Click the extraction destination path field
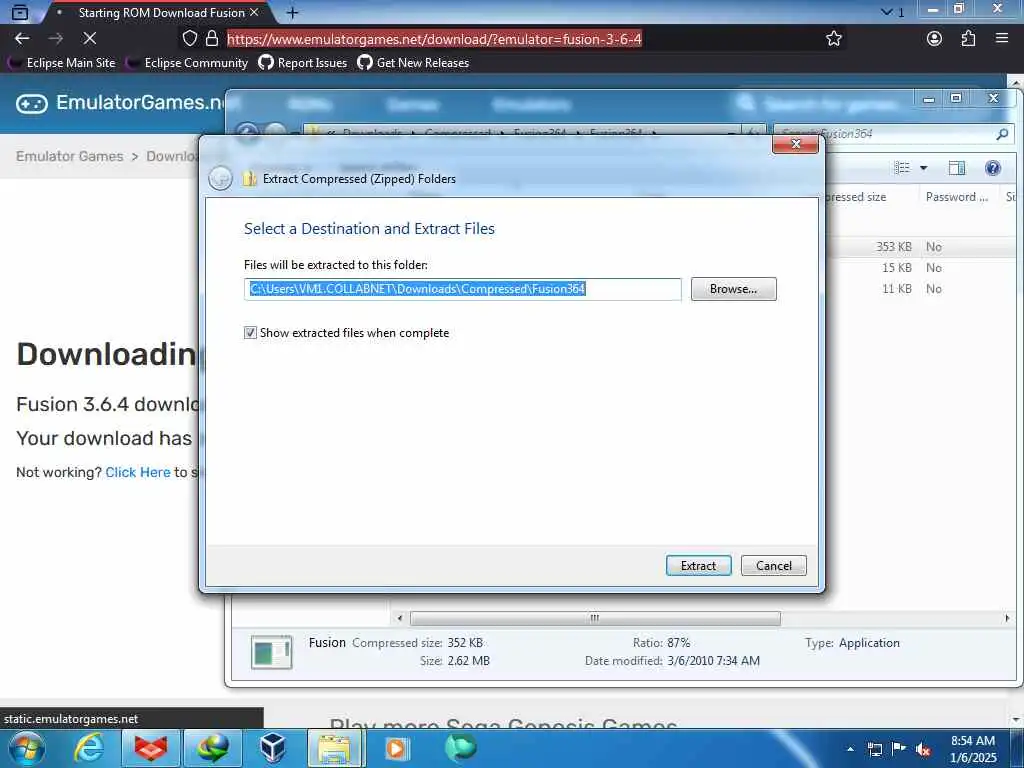The image size is (1024, 768). coord(462,289)
